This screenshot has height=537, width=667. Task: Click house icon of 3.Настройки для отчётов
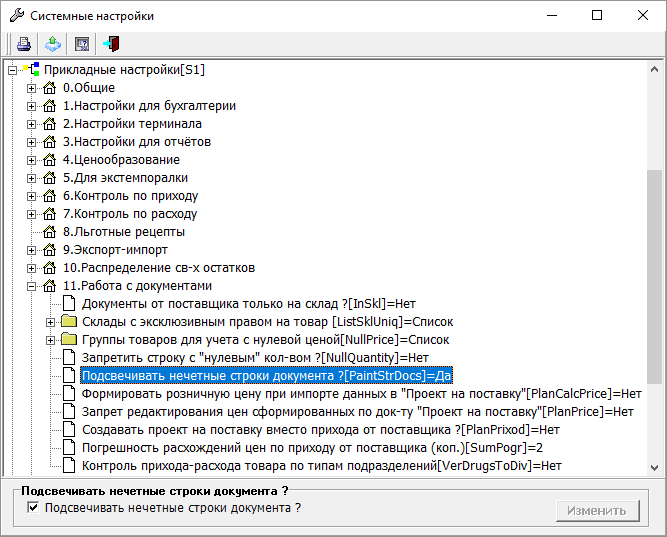(49, 142)
